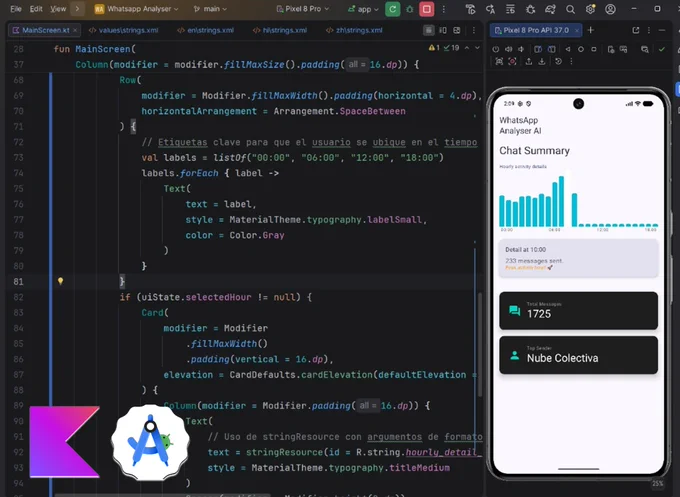680x497 pixels.
Task: Go to previous highlighted problem arrow
Action: (467, 48)
